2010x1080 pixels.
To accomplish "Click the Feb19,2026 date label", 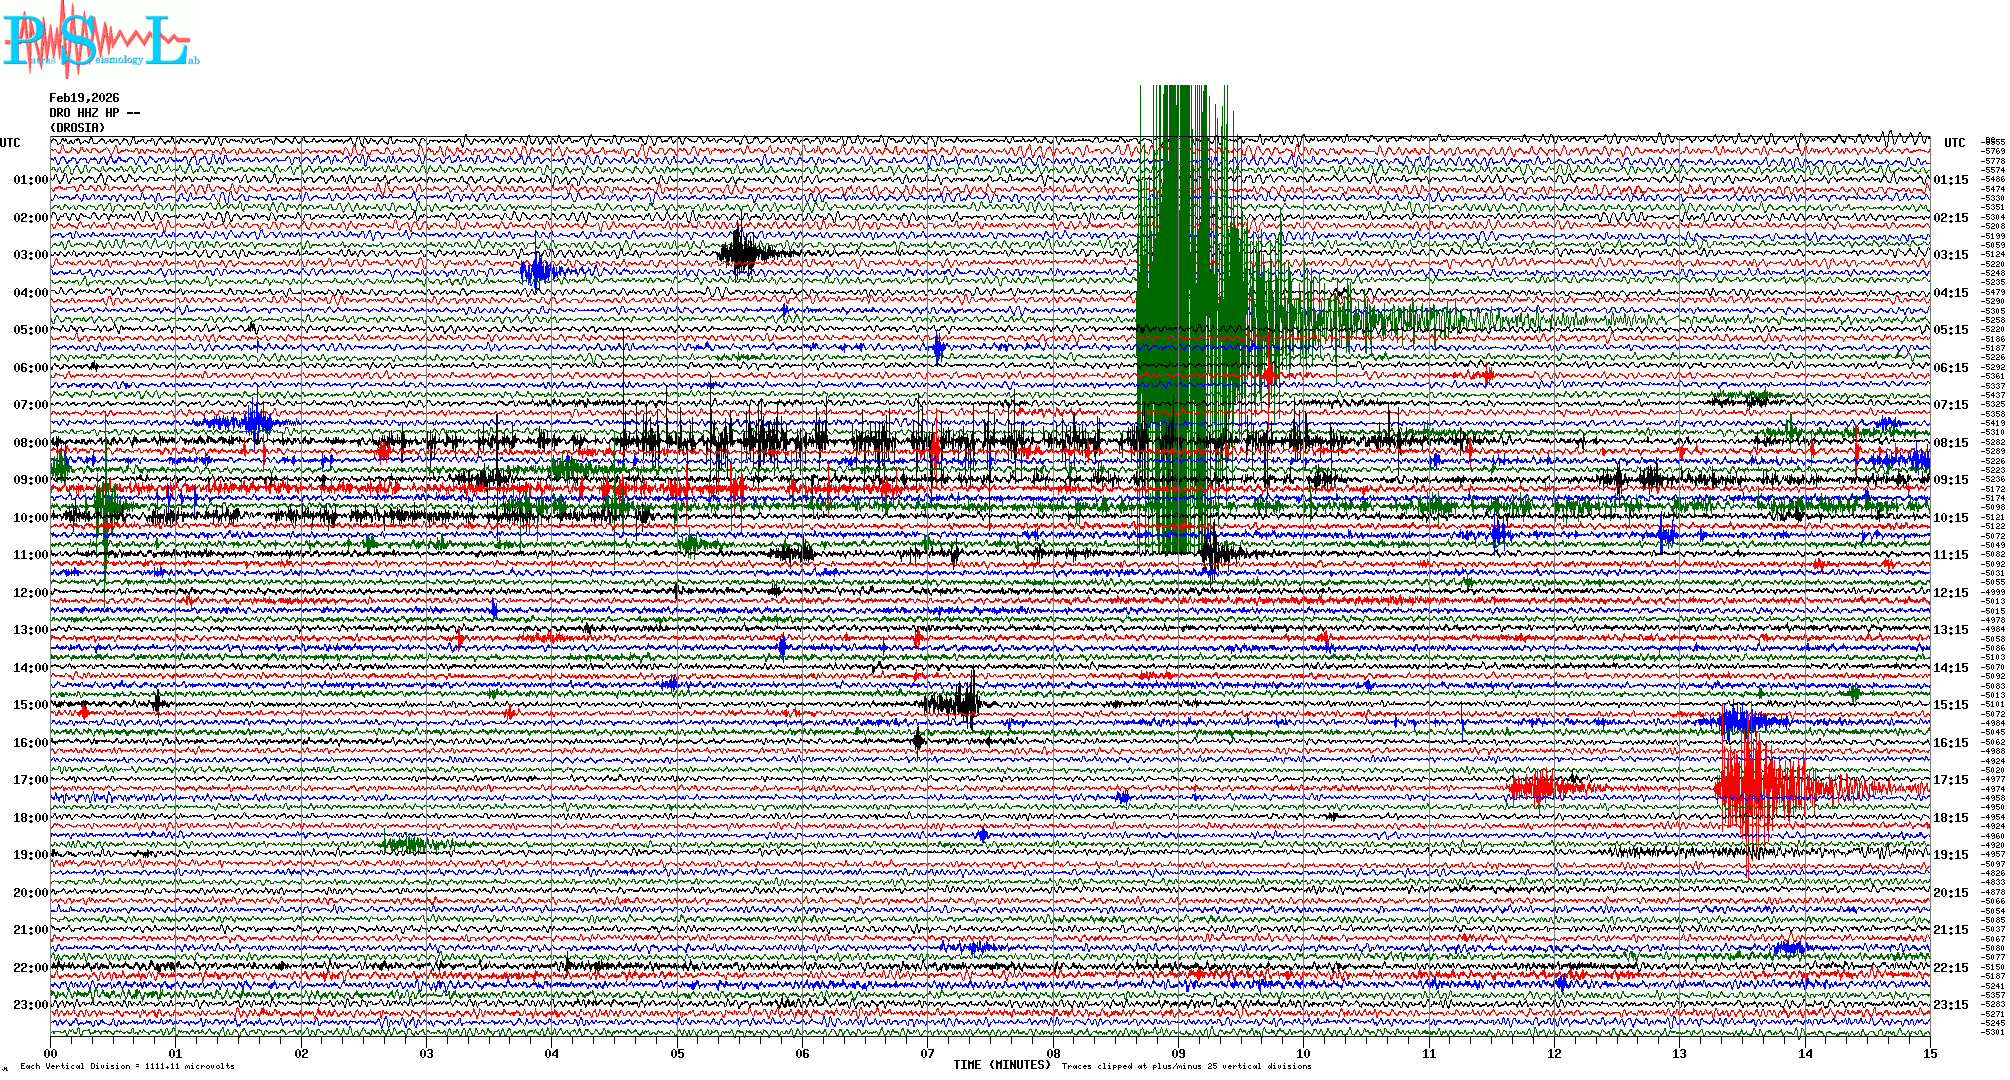I will (84, 98).
